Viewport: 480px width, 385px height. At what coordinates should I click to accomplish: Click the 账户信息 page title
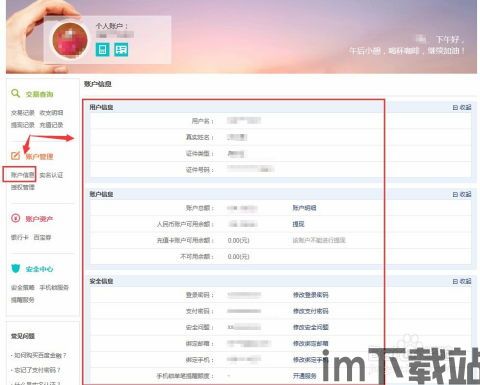[x=98, y=84]
